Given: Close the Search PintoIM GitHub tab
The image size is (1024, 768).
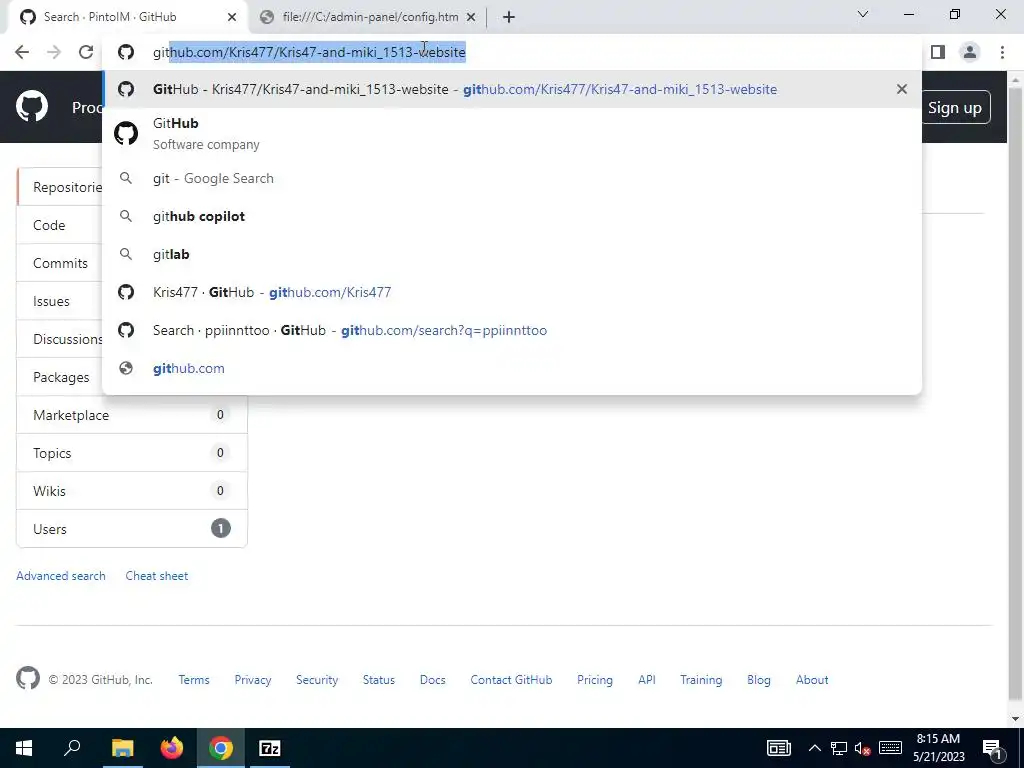Looking at the screenshot, I should [232, 17].
